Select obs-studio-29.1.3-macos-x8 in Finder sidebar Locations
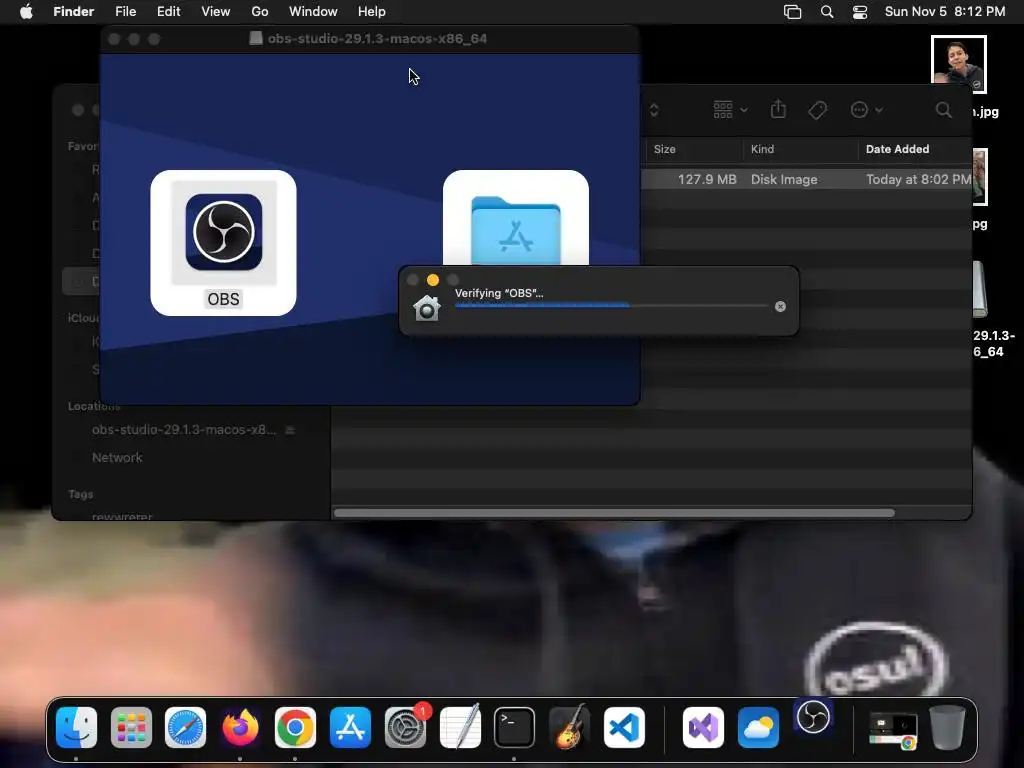The width and height of the screenshot is (1024, 768). coord(184,430)
